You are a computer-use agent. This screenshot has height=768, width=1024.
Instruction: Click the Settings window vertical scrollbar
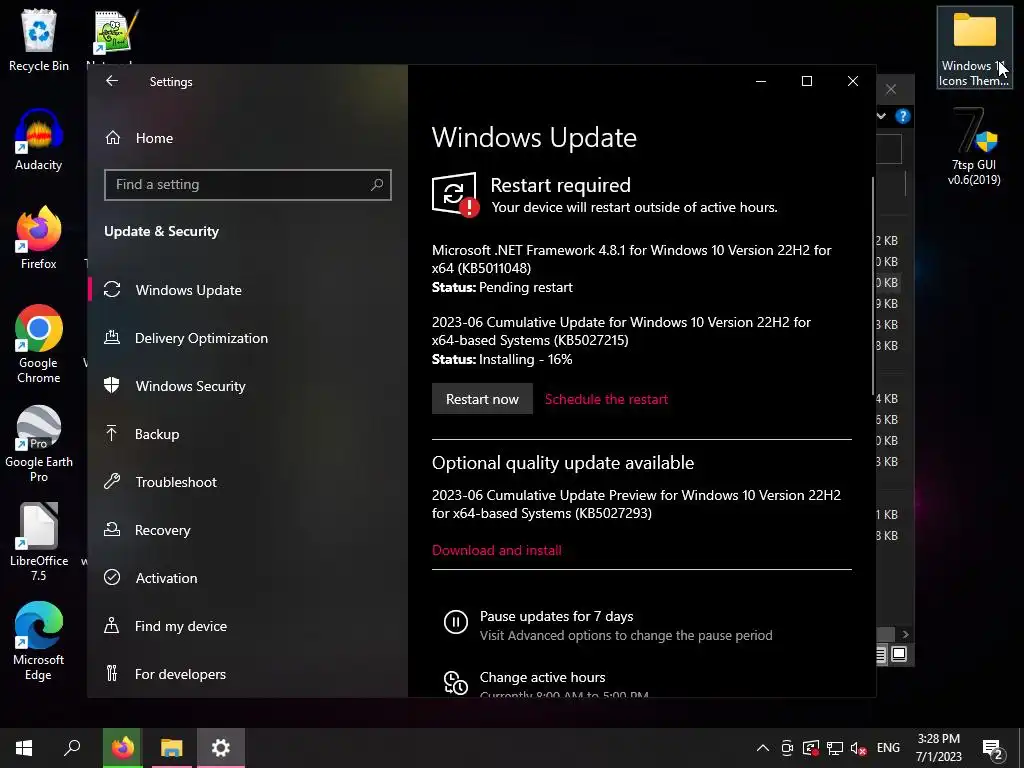(x=872, y=285)
